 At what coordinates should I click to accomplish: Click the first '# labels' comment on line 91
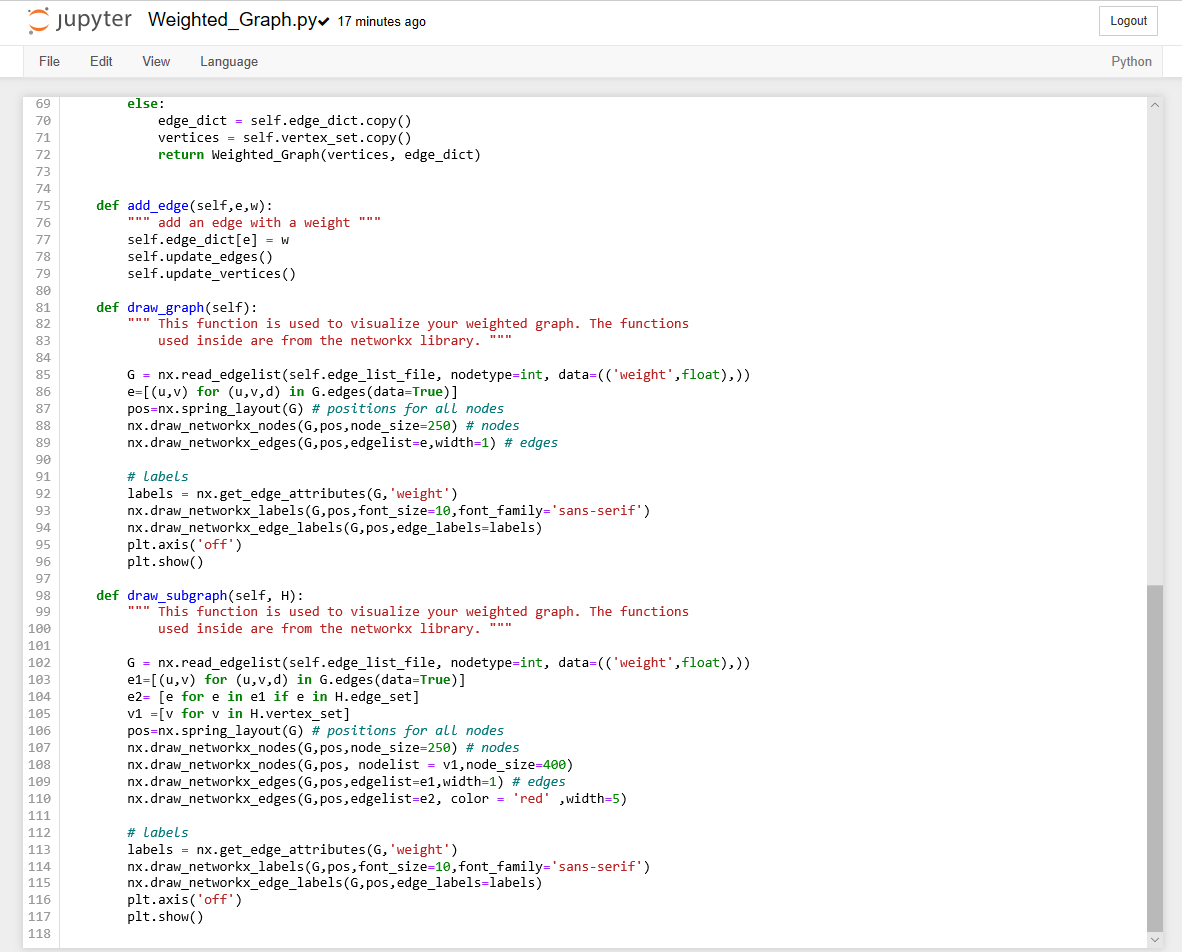tap(158, 476)
